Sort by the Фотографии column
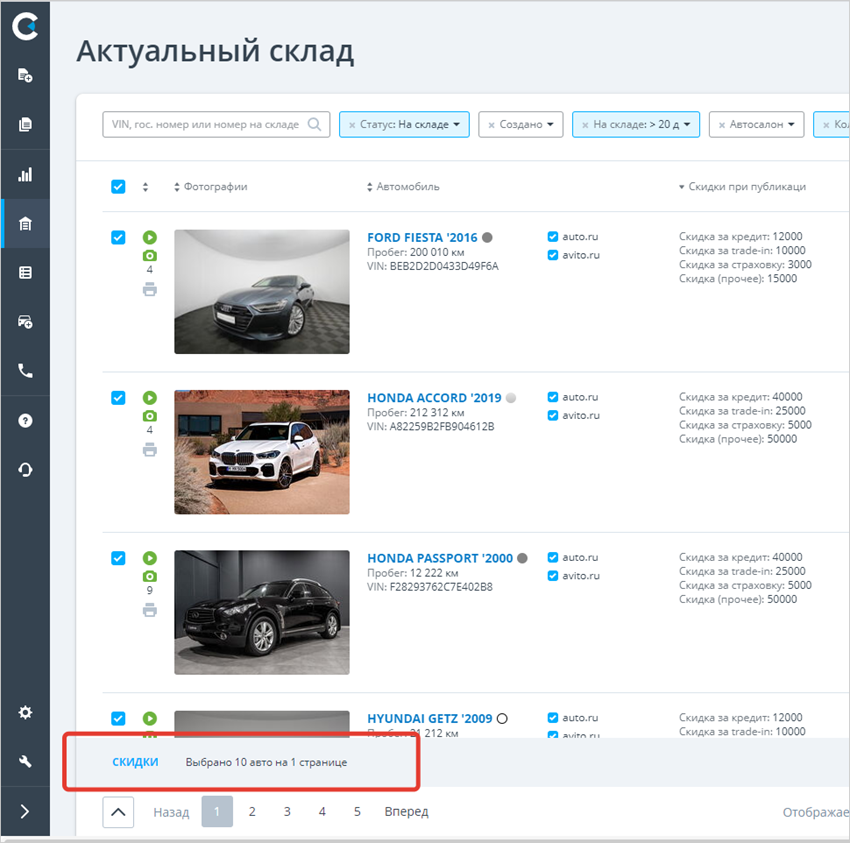 (x=210, y=186)
